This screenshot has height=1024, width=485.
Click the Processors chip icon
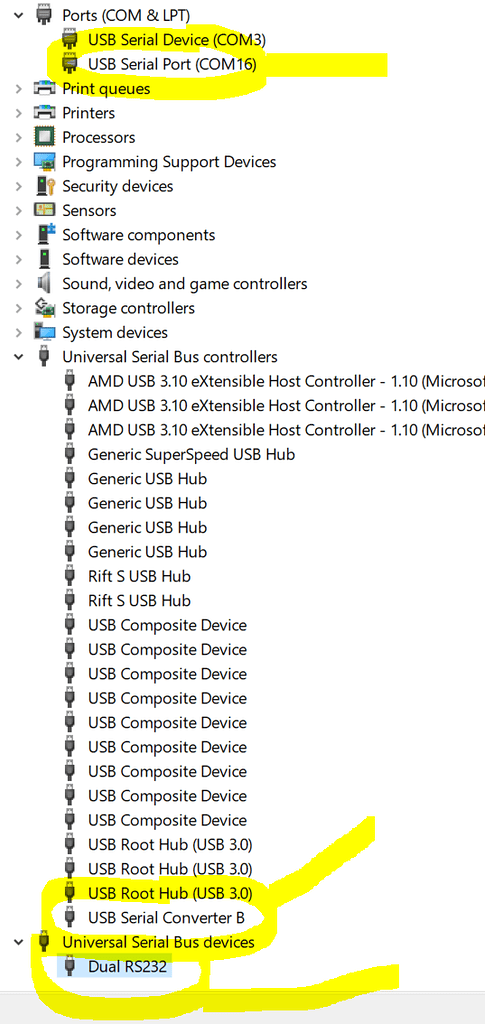44,137
